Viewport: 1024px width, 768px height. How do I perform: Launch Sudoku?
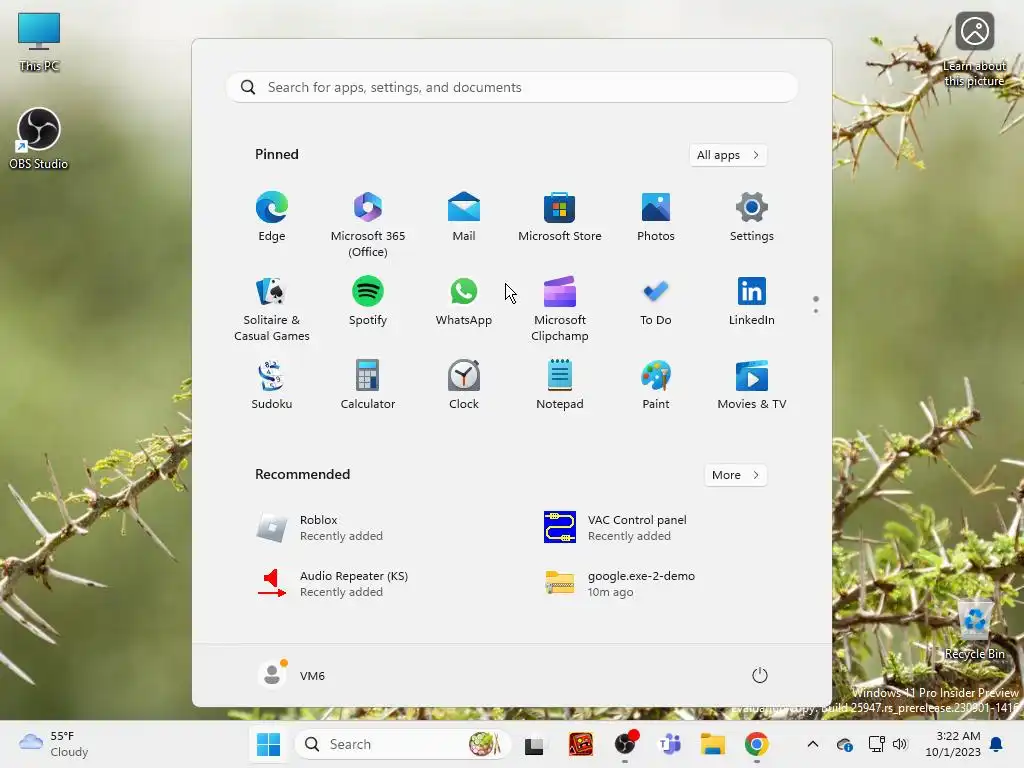[272, 385]
